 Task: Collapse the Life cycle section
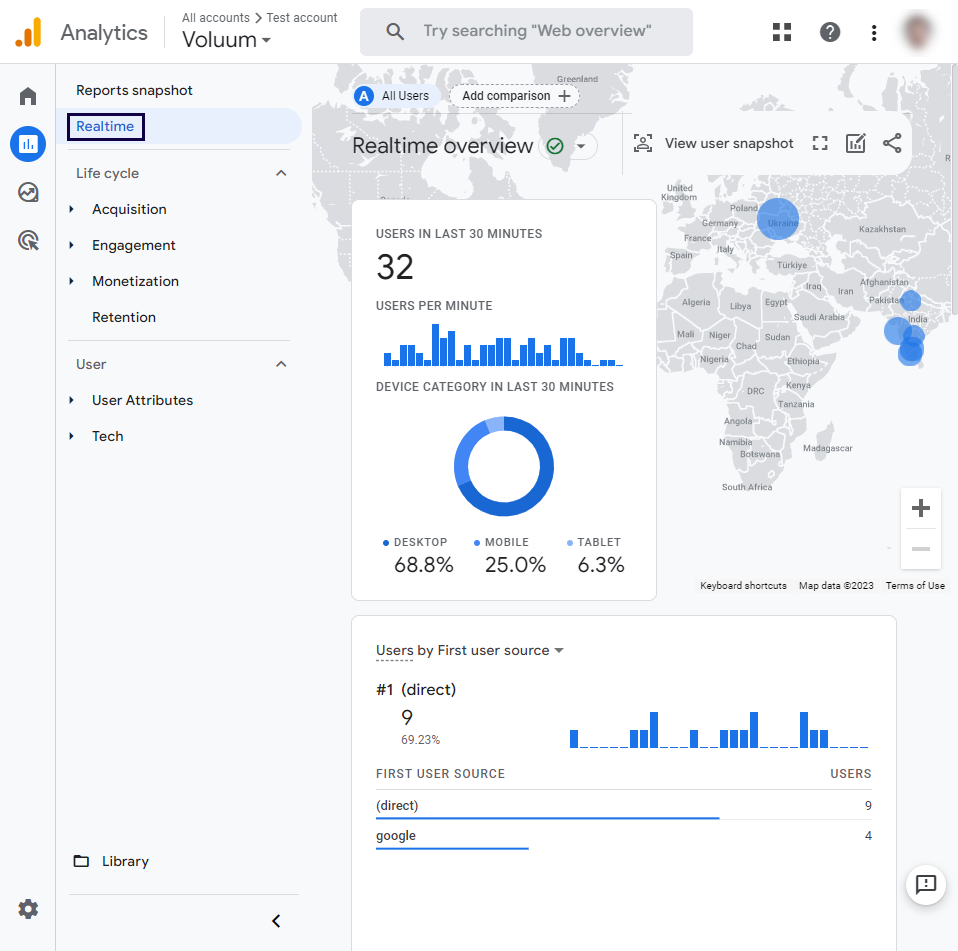pyautogui.click(x=281, y=173)
